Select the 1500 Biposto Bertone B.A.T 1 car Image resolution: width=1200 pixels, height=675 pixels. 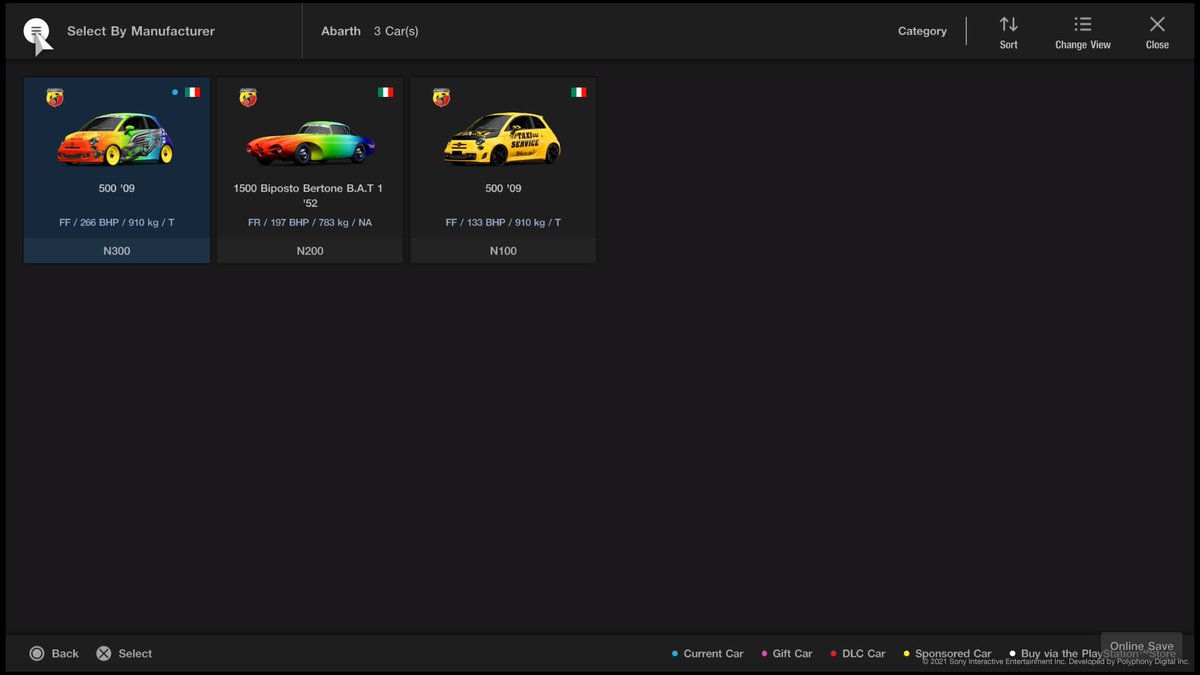(310, 170)
